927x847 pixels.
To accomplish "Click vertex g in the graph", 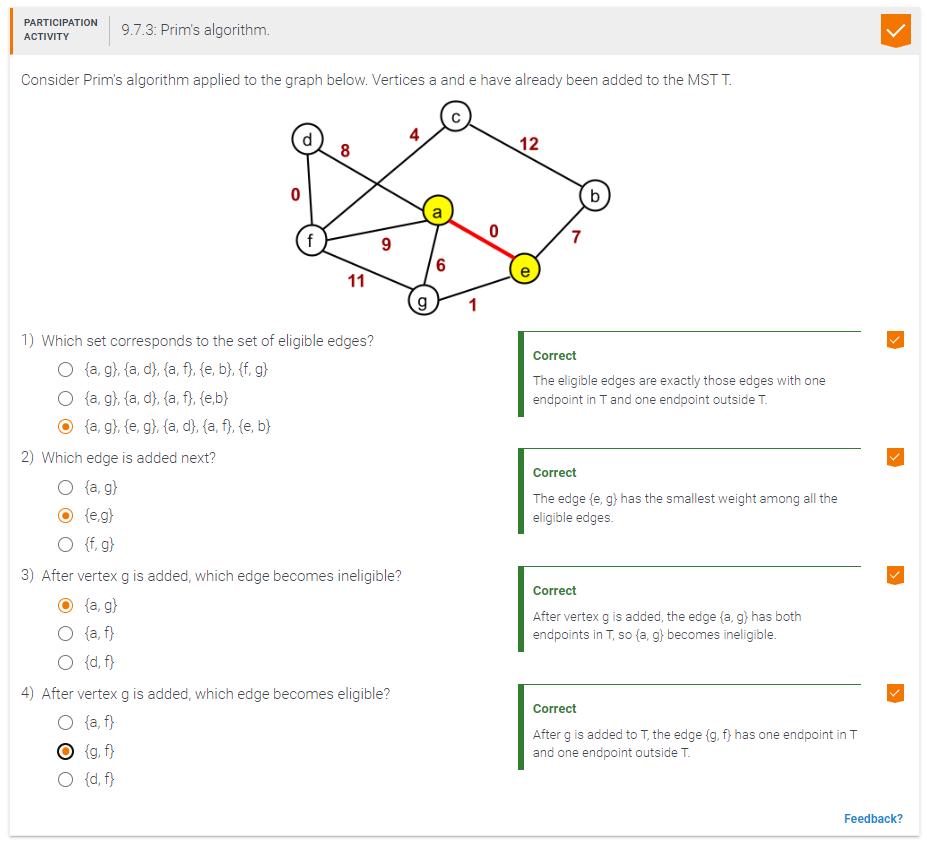I will (x=422, y=300).
